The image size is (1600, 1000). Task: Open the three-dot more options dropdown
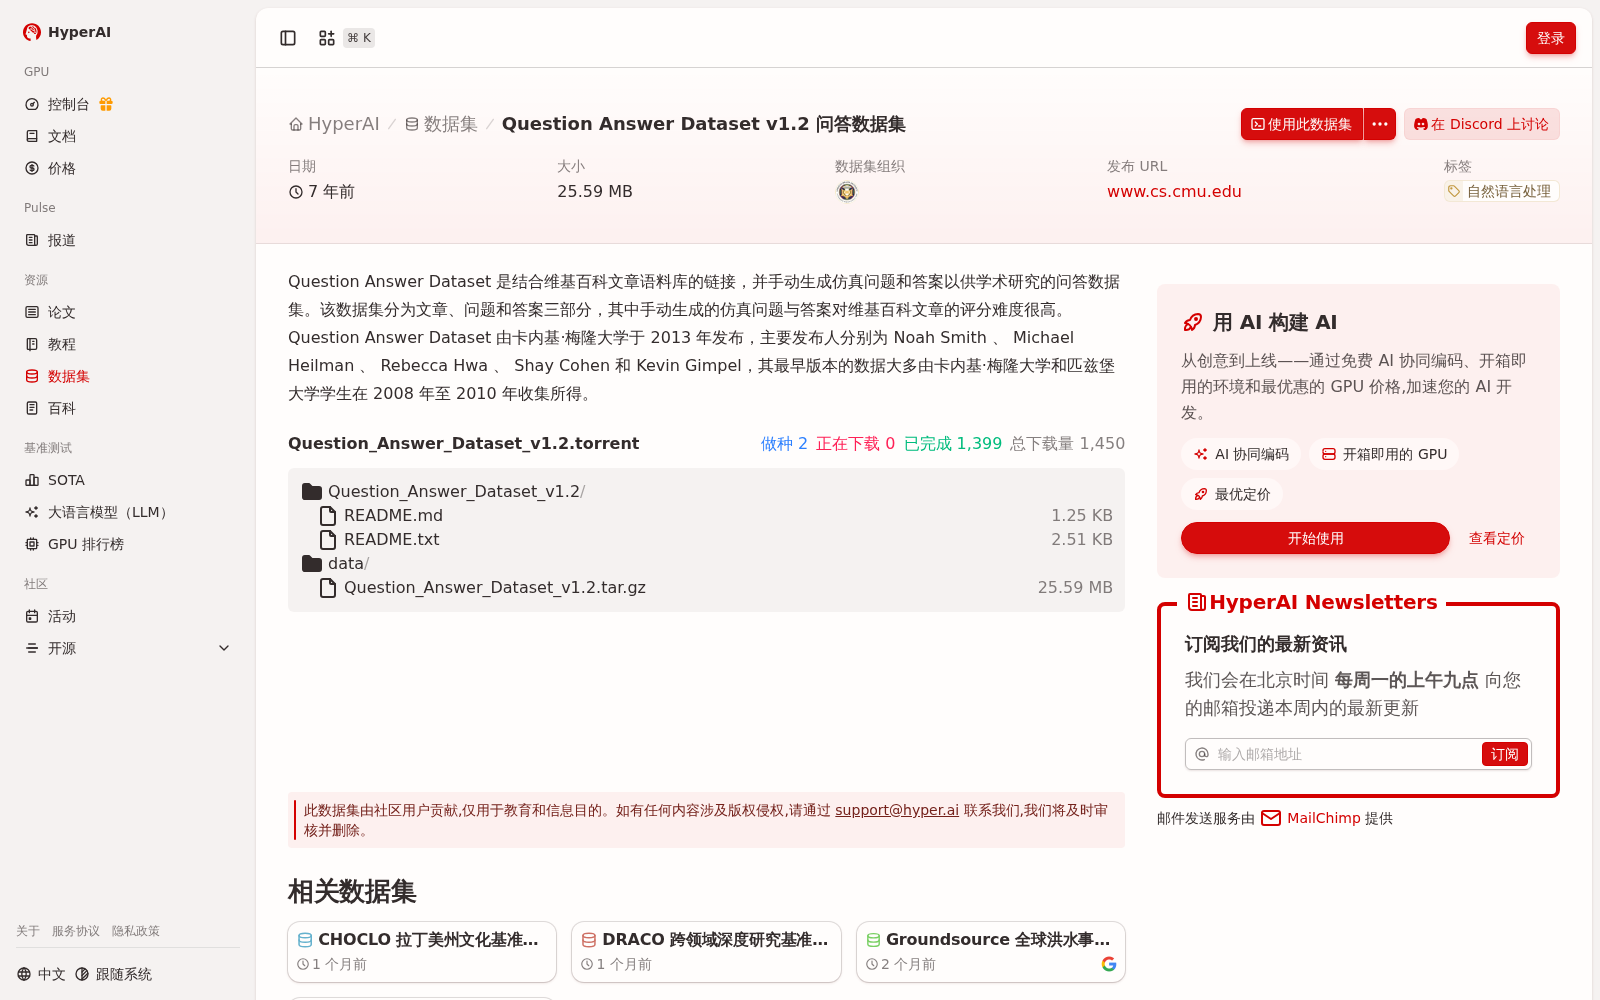click(1380, 124)
